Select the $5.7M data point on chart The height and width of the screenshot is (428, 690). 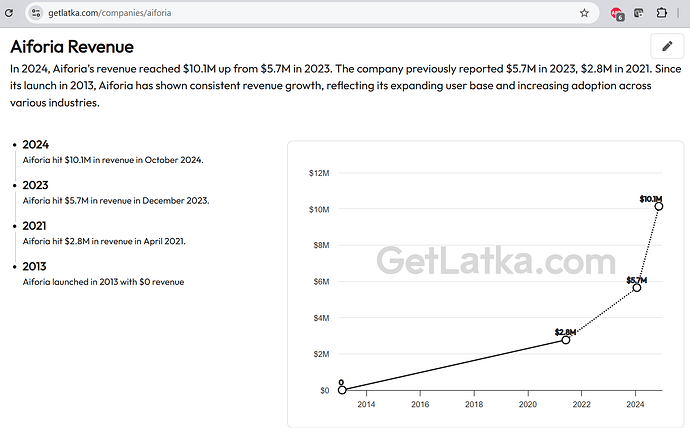[636, 287]
